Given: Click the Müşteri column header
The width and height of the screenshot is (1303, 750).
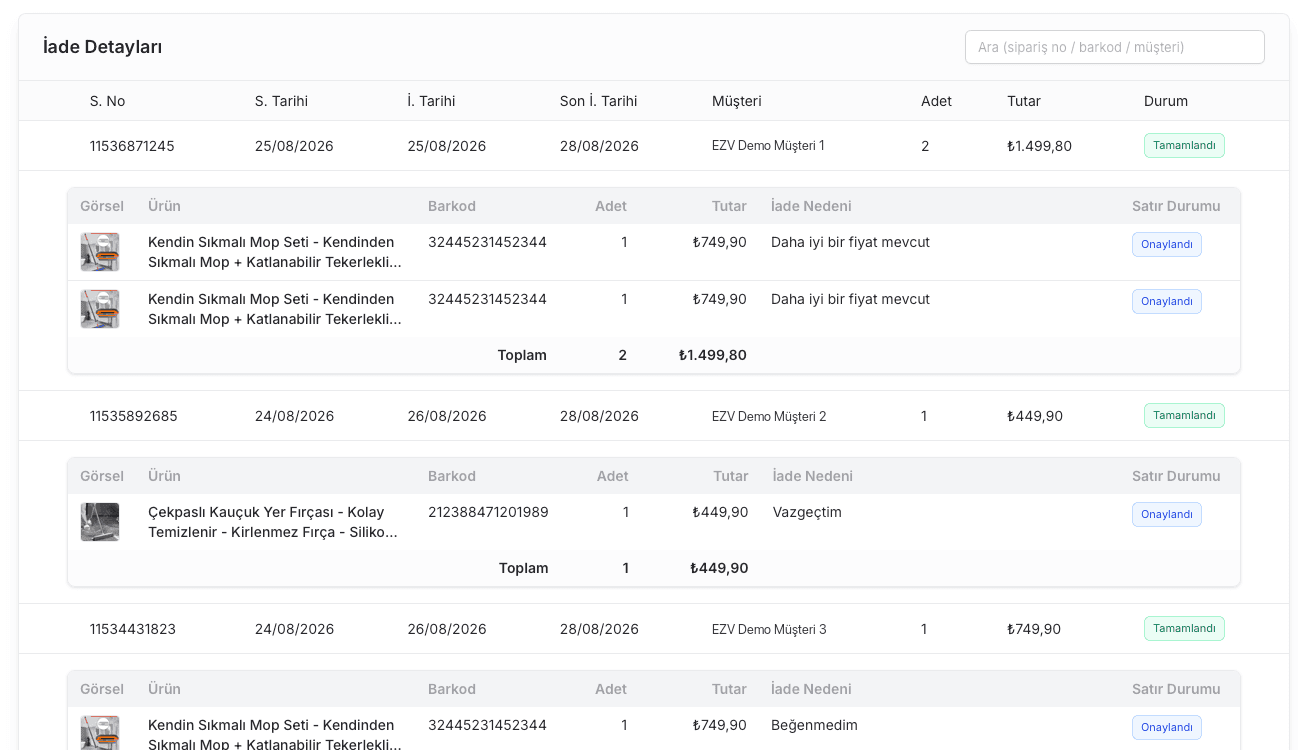Looking at the screenshot, I should [x=737, y=101].
